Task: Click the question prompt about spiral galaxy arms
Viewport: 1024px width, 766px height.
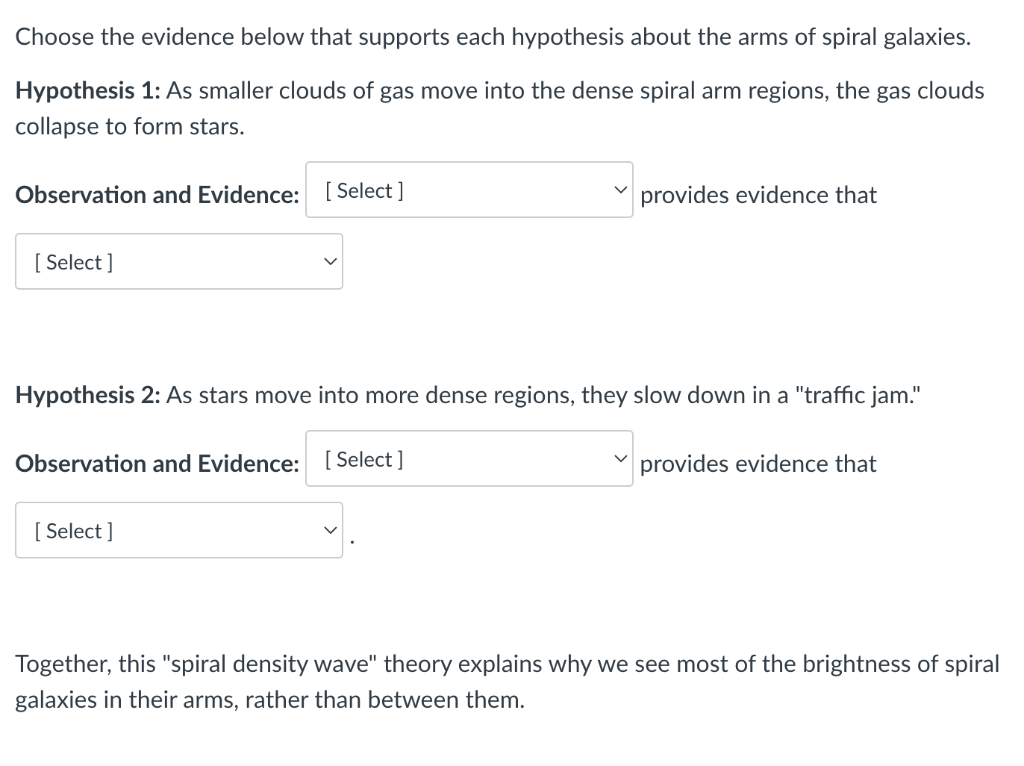Action: 493,36
